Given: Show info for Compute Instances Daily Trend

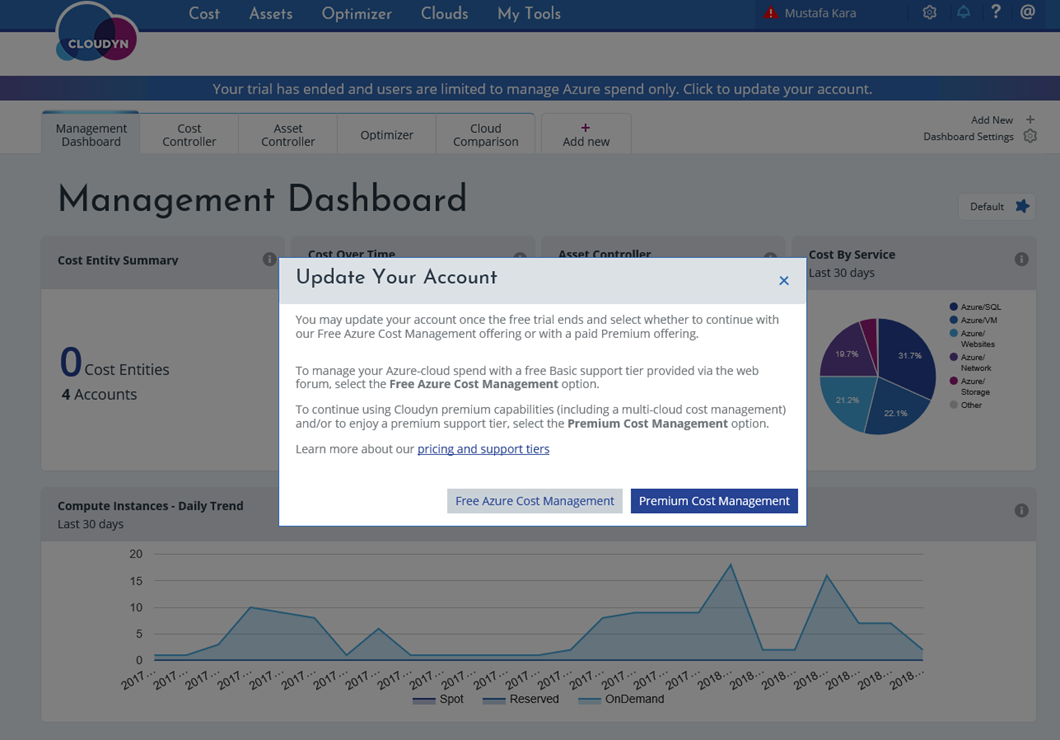Looking at the screenshot, I should pyautogui.click(x=1021, y=511).
